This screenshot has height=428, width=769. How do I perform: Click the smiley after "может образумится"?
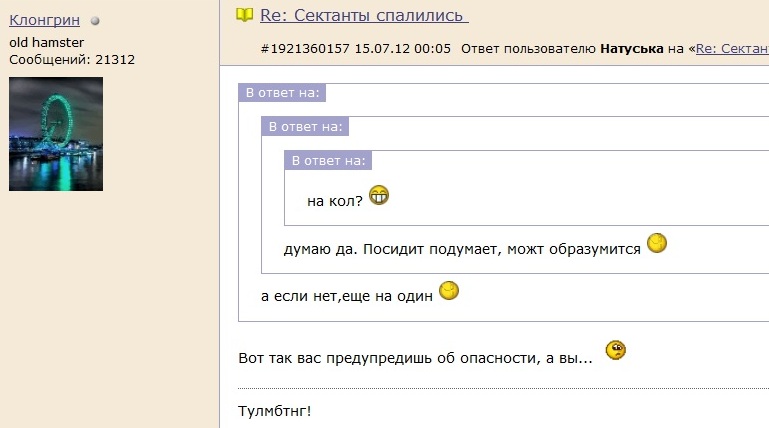pos(657,243)
